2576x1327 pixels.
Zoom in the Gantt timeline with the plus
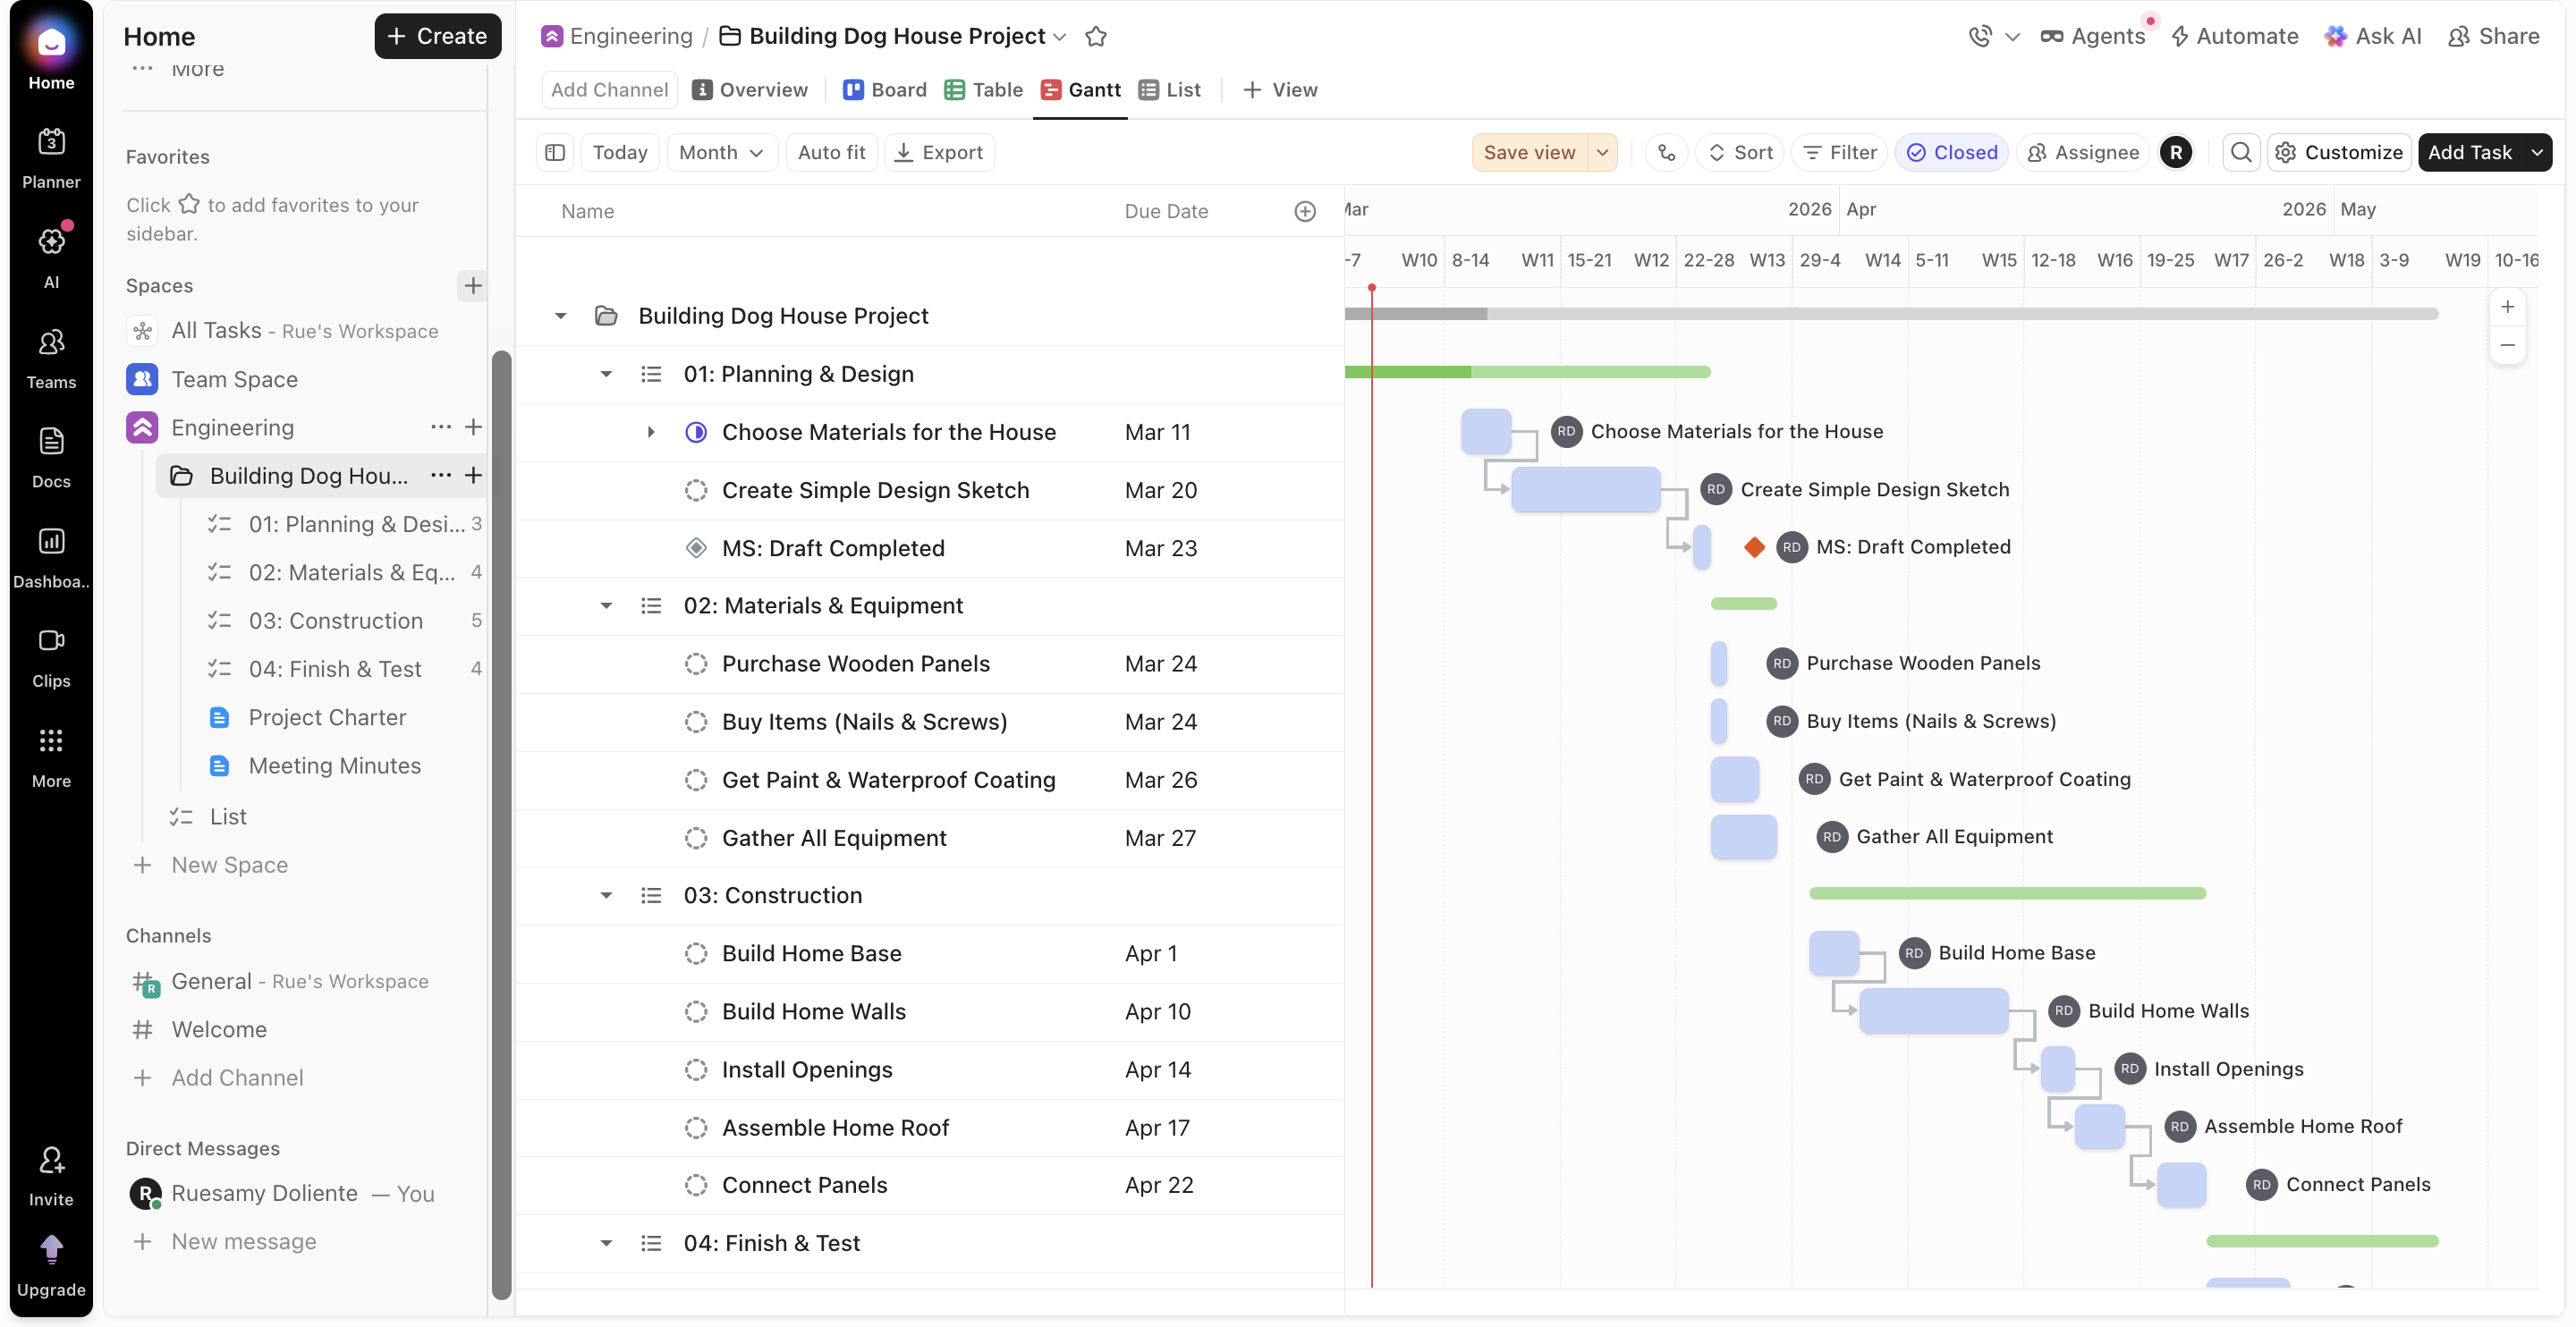click(2507, 307)
